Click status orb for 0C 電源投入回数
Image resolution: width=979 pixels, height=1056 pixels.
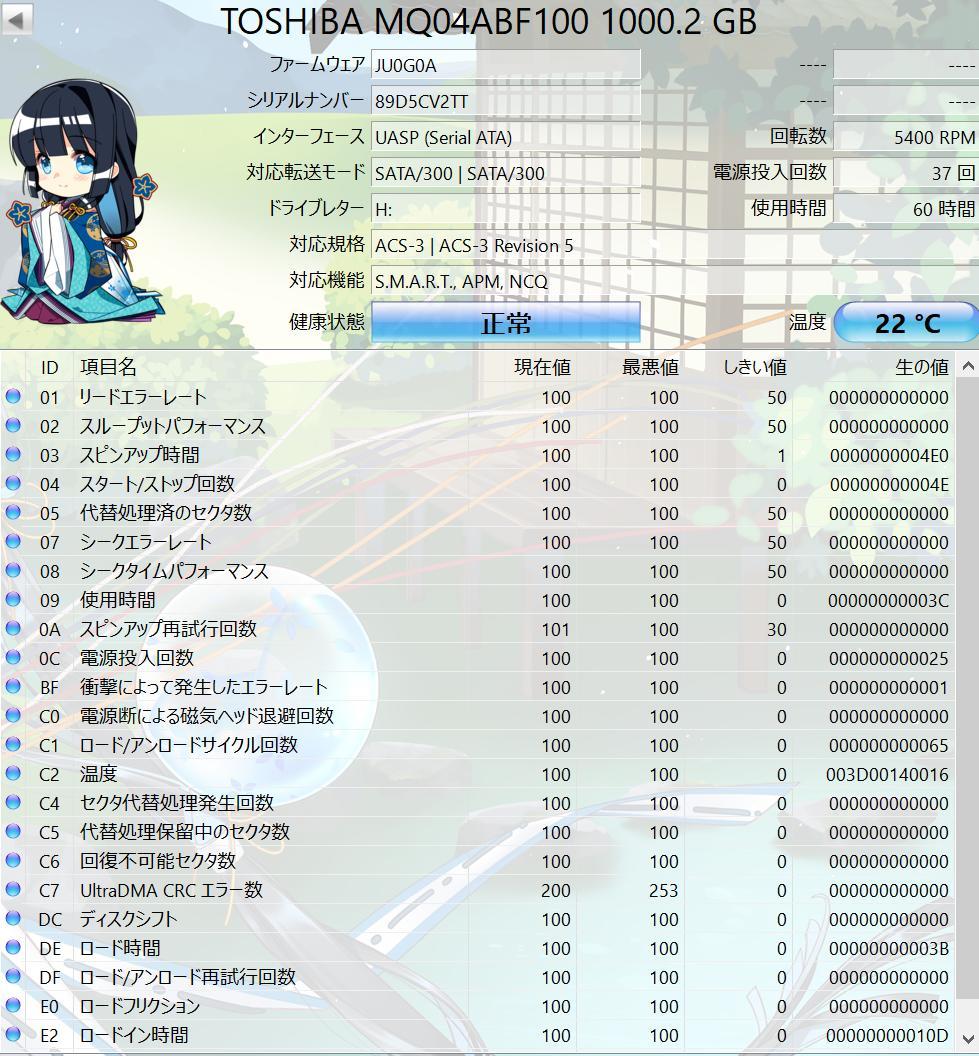13,657
